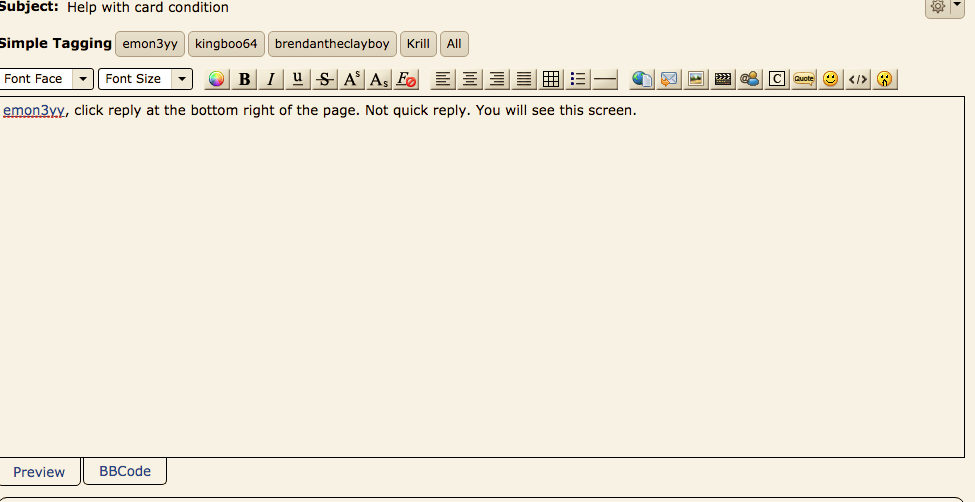This screenshot has height=502, width=975.
Task: Insert a bulleted list
Action: coord(578,79)
